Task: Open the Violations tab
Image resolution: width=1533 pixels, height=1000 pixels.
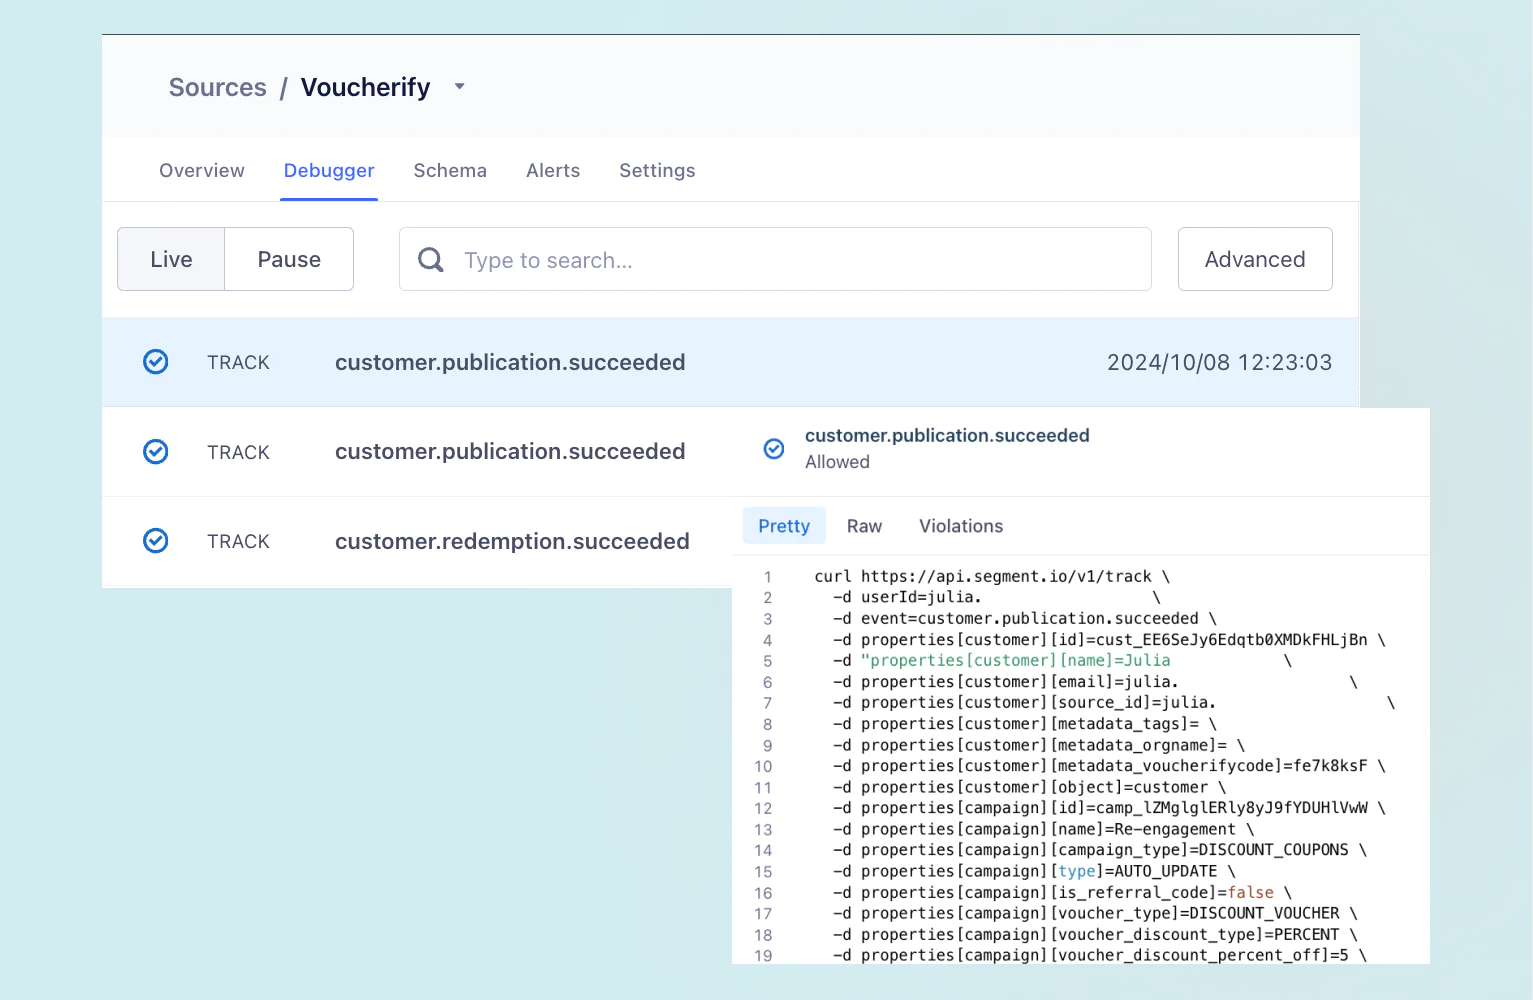Action: (960, 525)
